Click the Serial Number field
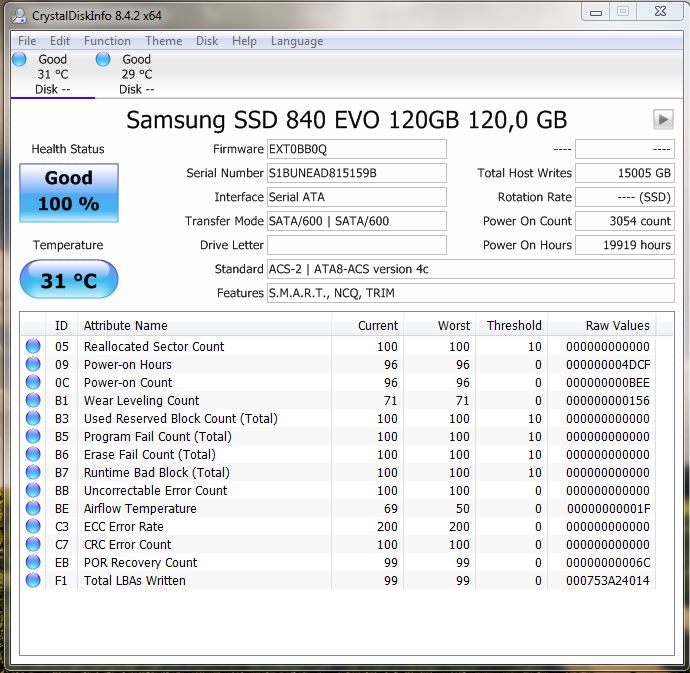Viewport: 690px width, 673px height. tap(357, 173)
